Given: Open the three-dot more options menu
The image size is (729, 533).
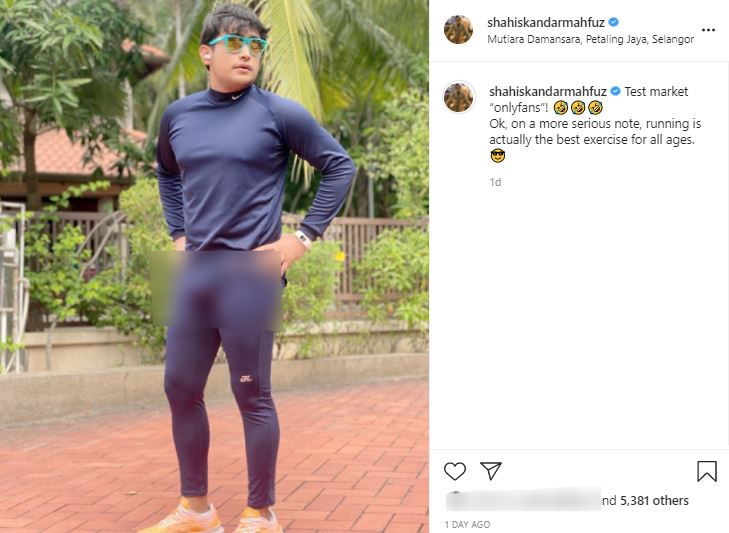Looking at the screenshot, I should [x=708, y=30].
